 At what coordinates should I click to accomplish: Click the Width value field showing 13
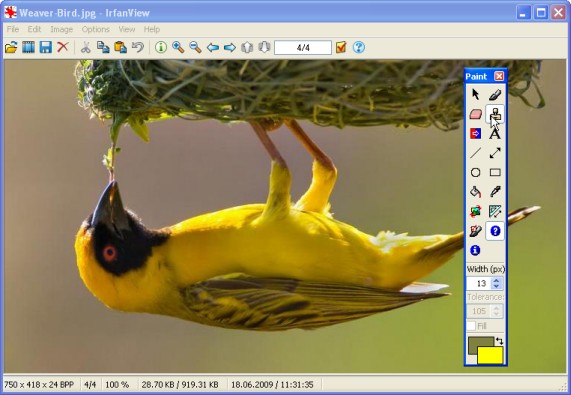tap(479, 283)
